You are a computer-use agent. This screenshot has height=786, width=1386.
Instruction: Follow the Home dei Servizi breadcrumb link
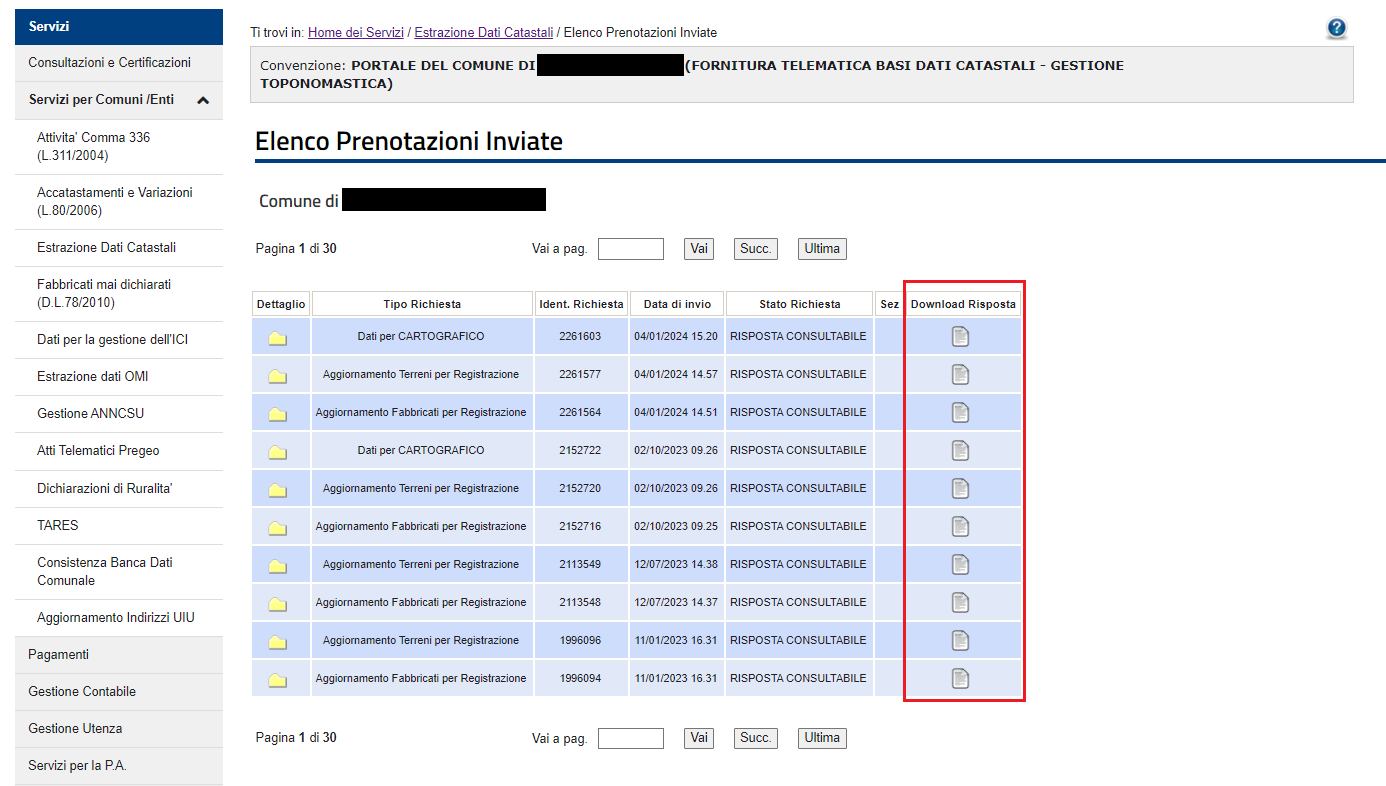[x=355, y=33]
